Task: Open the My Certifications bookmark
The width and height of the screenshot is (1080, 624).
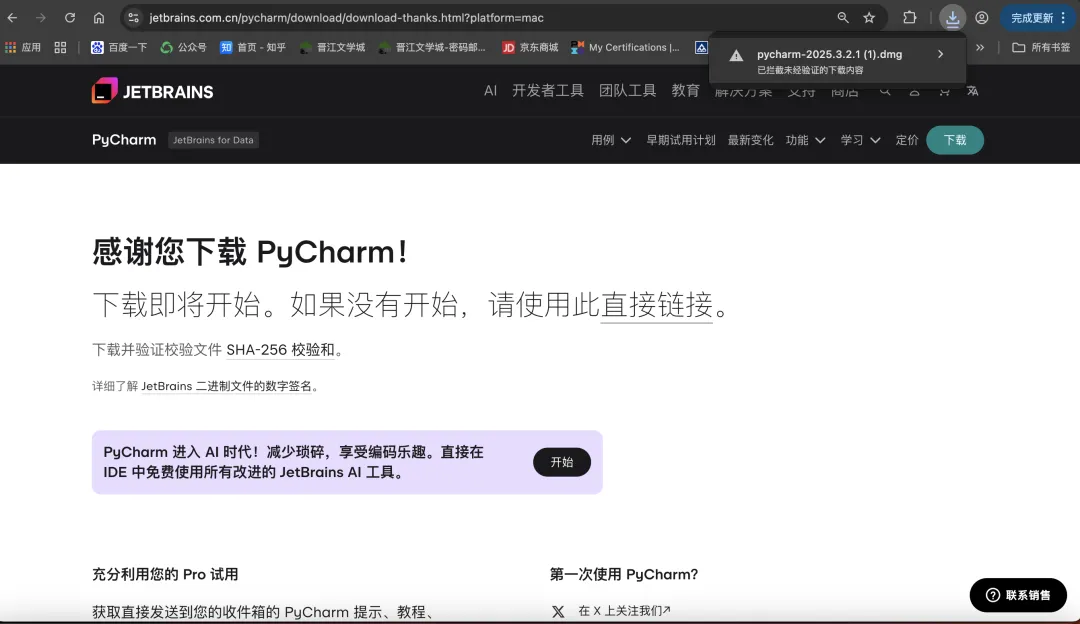Action: click(625, 48)
